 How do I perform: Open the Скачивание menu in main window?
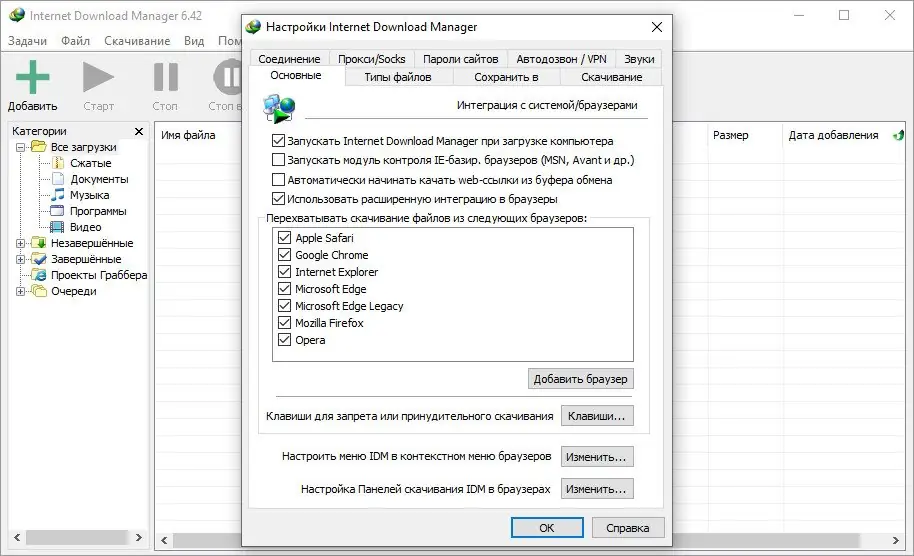pos(137,41)
